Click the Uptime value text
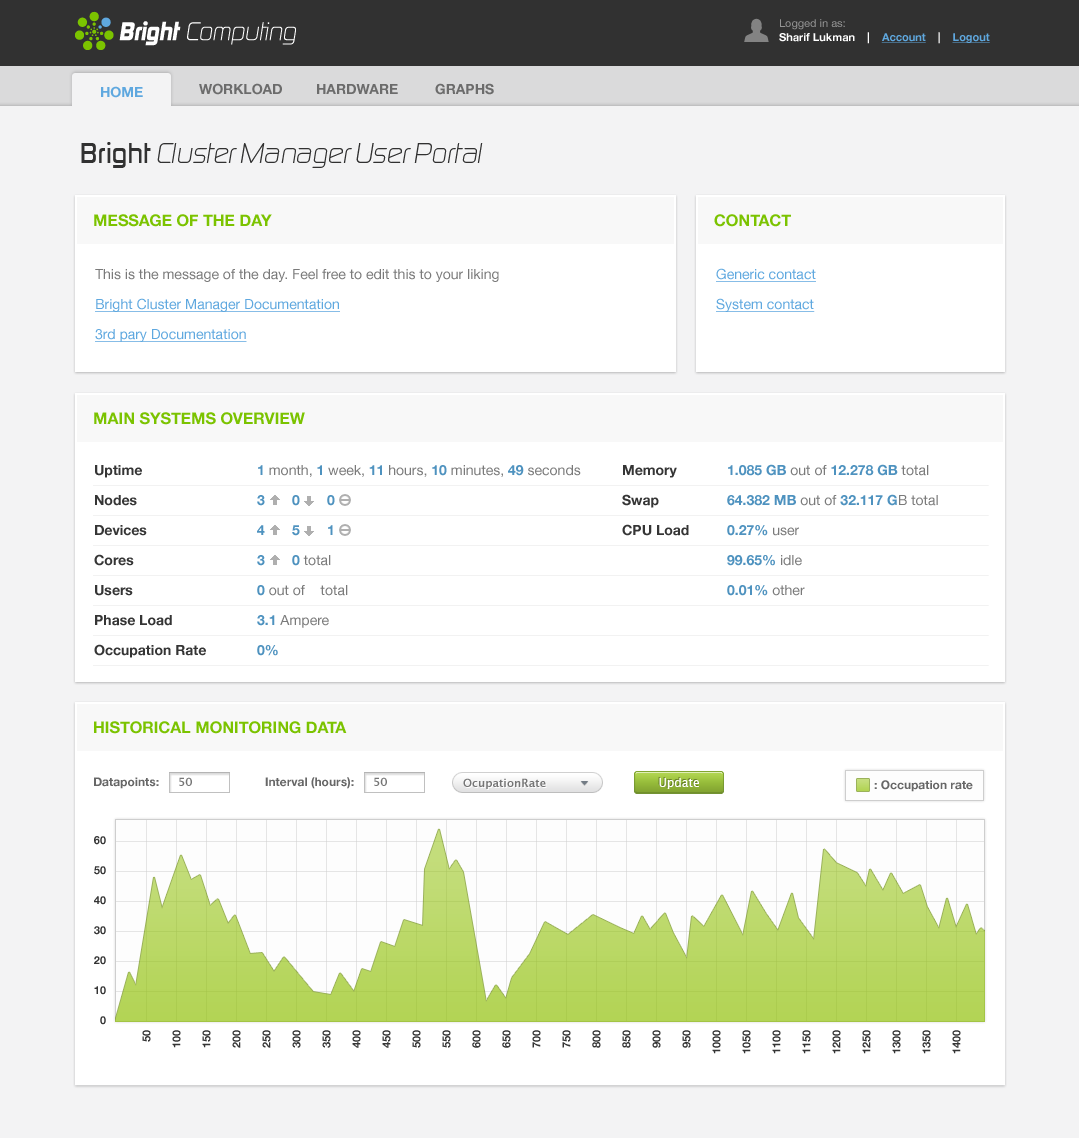This screenshot has width=1079, height=1138. coord(419,470)
